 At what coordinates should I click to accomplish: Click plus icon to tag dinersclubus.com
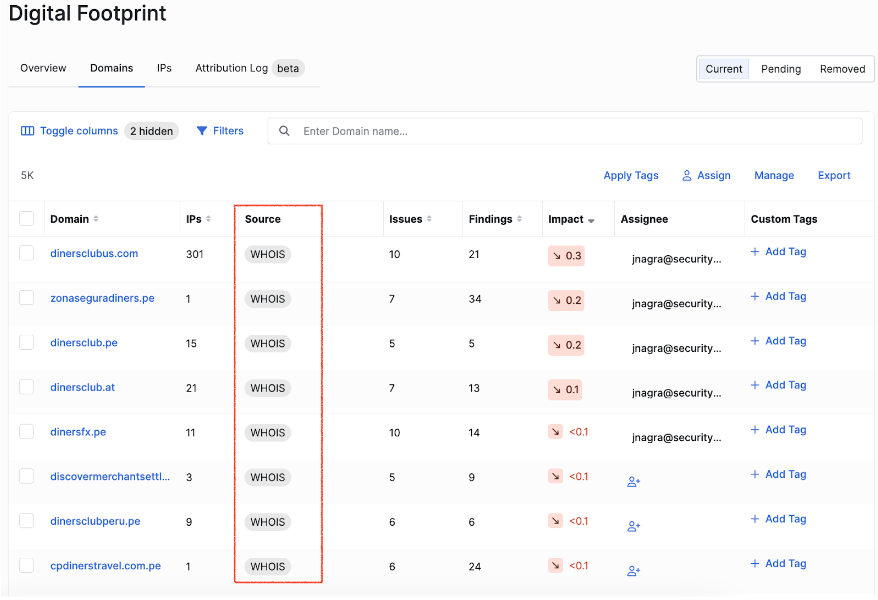(755, 252)
